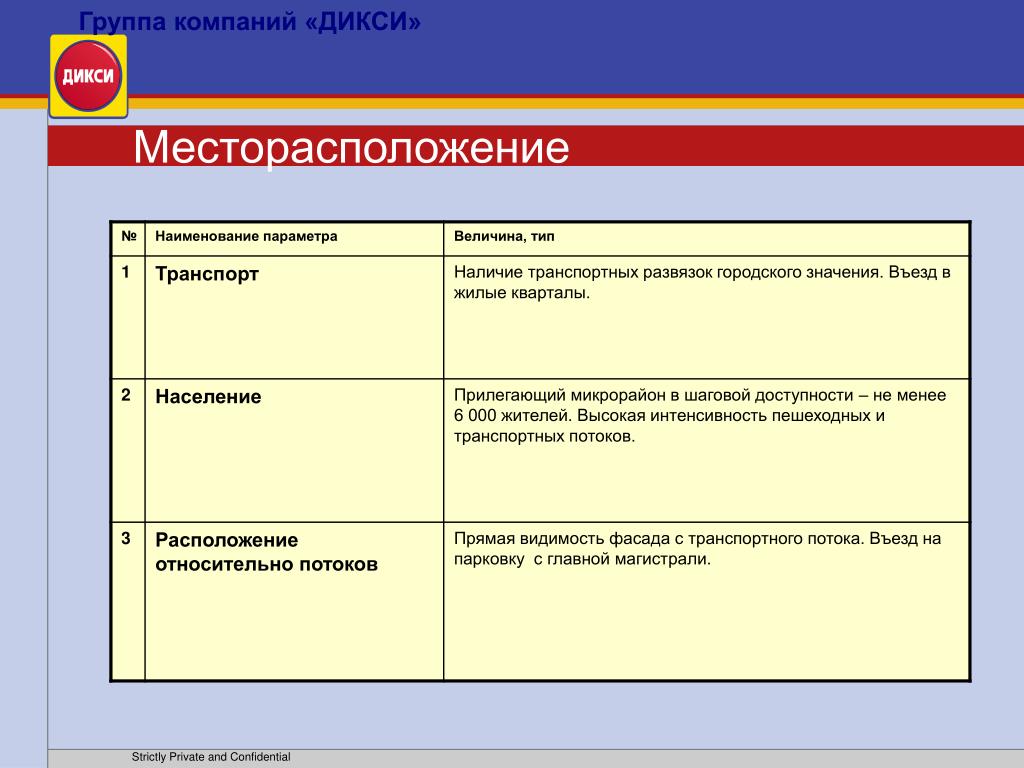The width and height of the screenshot is (1024, 768).
Task: Click the 'Транспорт' parameter cell
Action: [295, 317]
